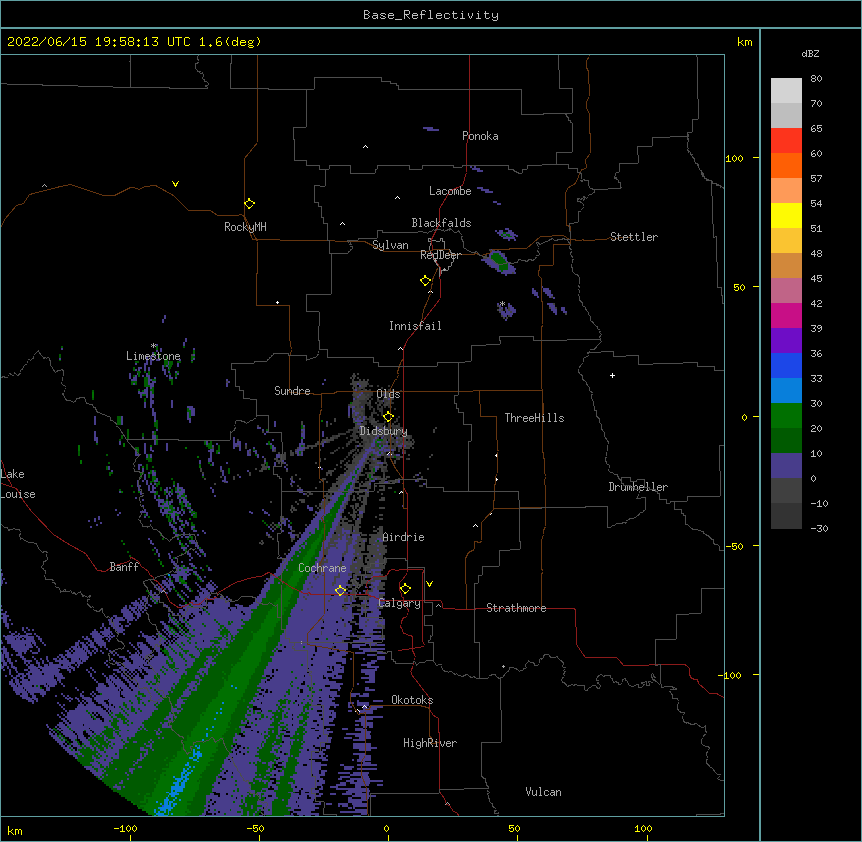The image size is (862, 842).
Task: Click the Sundre city label
Action: [292, 391]
